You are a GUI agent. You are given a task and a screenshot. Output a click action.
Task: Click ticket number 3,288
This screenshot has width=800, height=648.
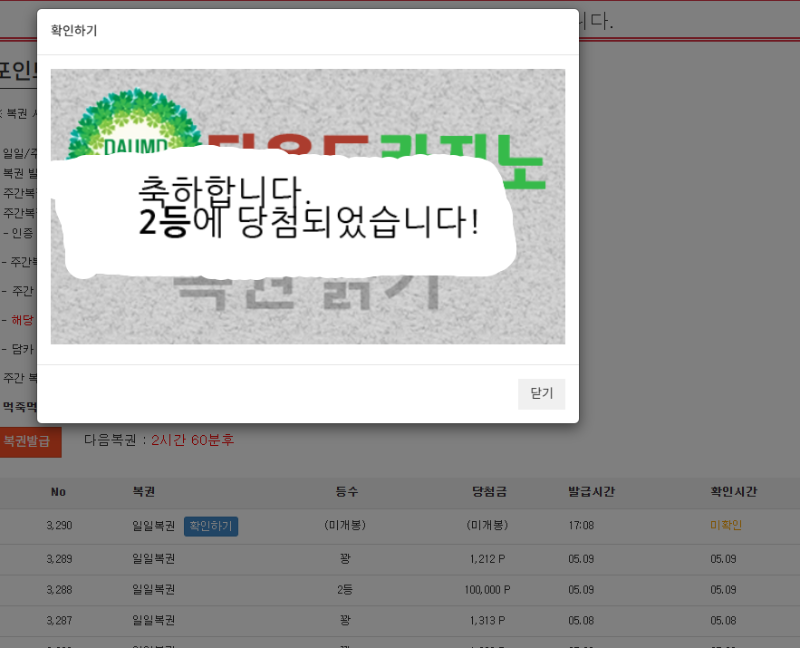pyautogui.click(x=59, y=590)
